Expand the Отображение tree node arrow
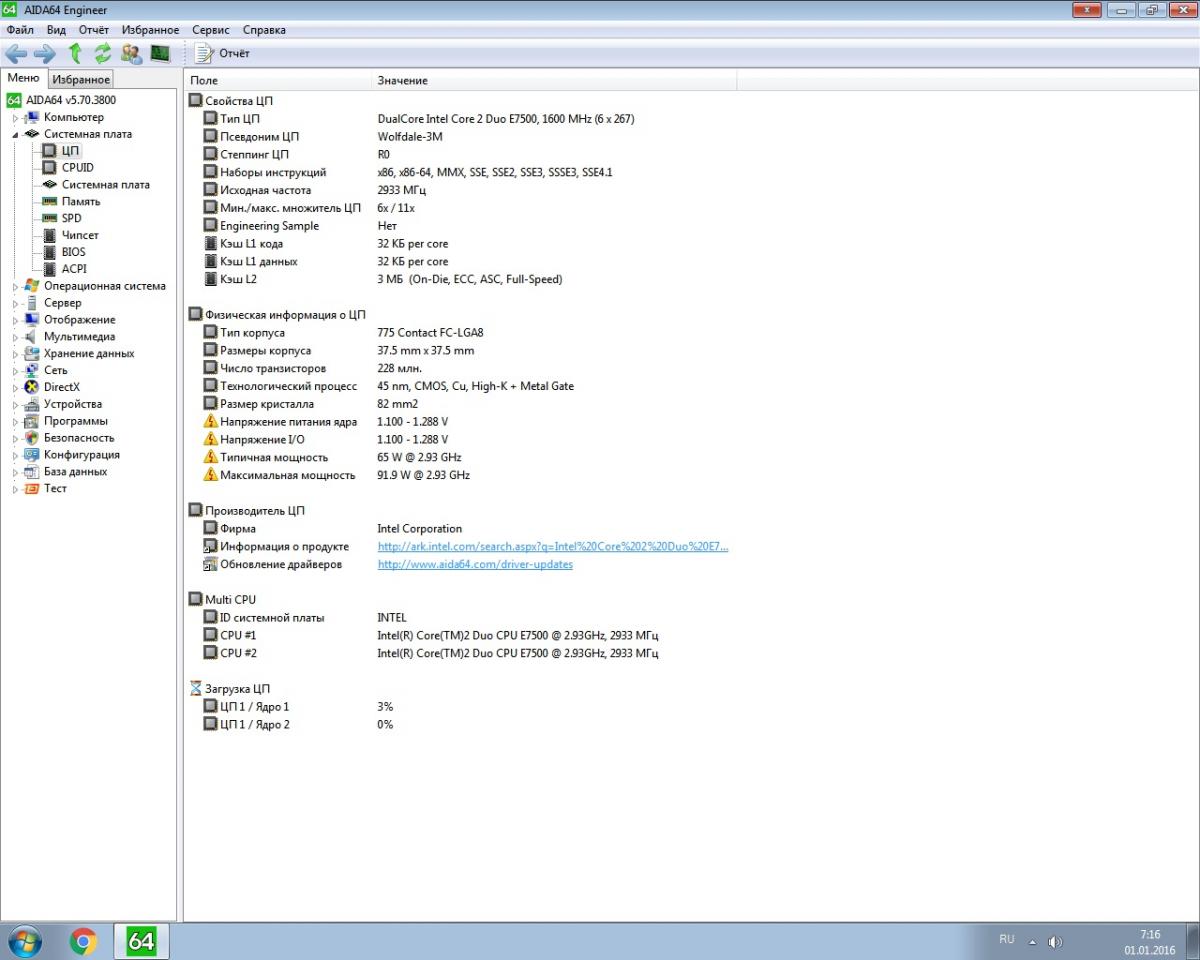1200x960 pixels. (16, 320)
